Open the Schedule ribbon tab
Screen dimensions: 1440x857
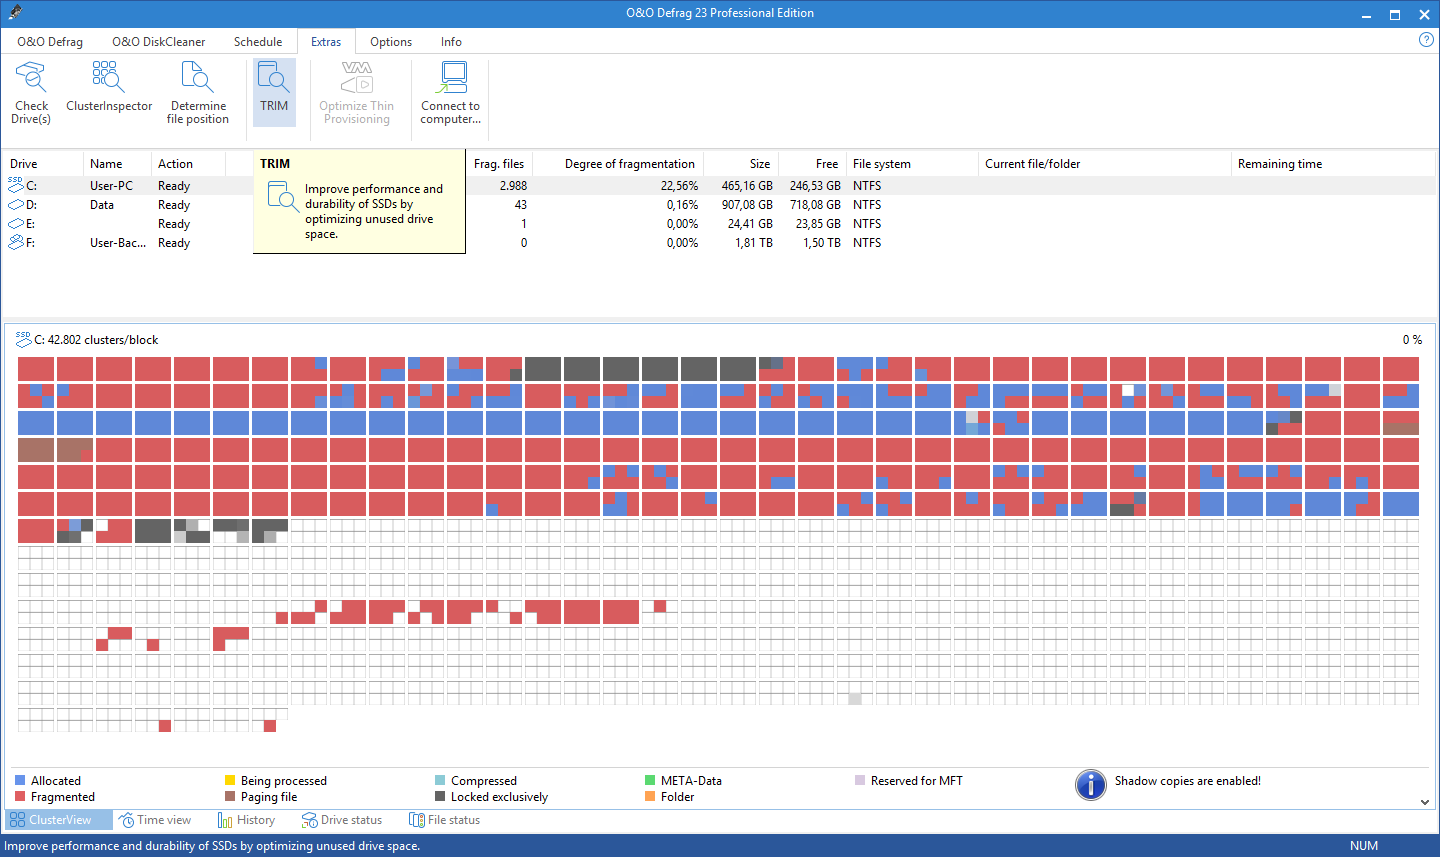pyautogui.click(x=258, y=42)
